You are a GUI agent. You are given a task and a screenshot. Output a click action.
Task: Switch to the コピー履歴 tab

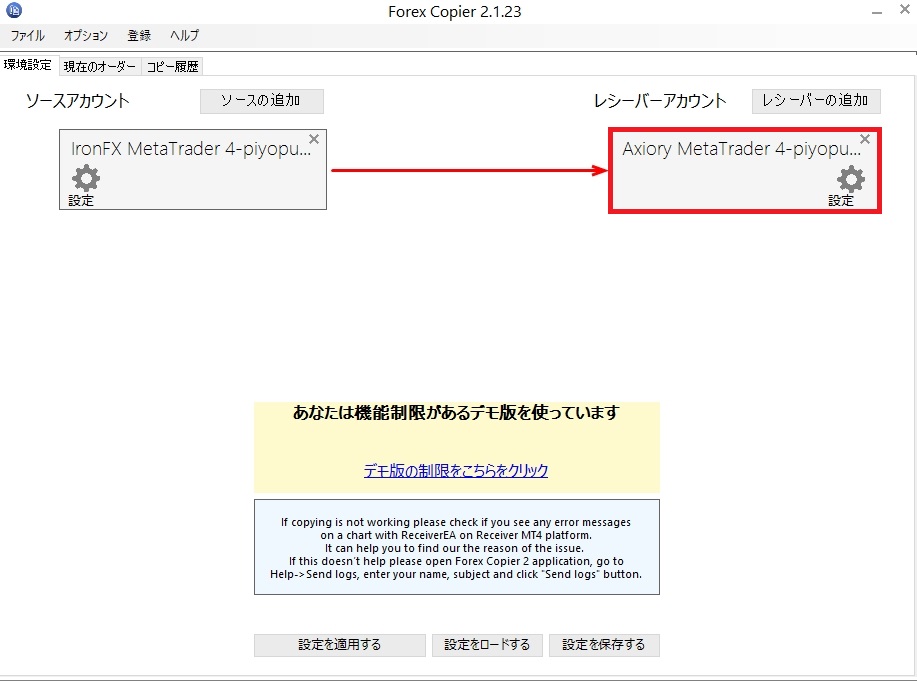click(x=171, y=66)
